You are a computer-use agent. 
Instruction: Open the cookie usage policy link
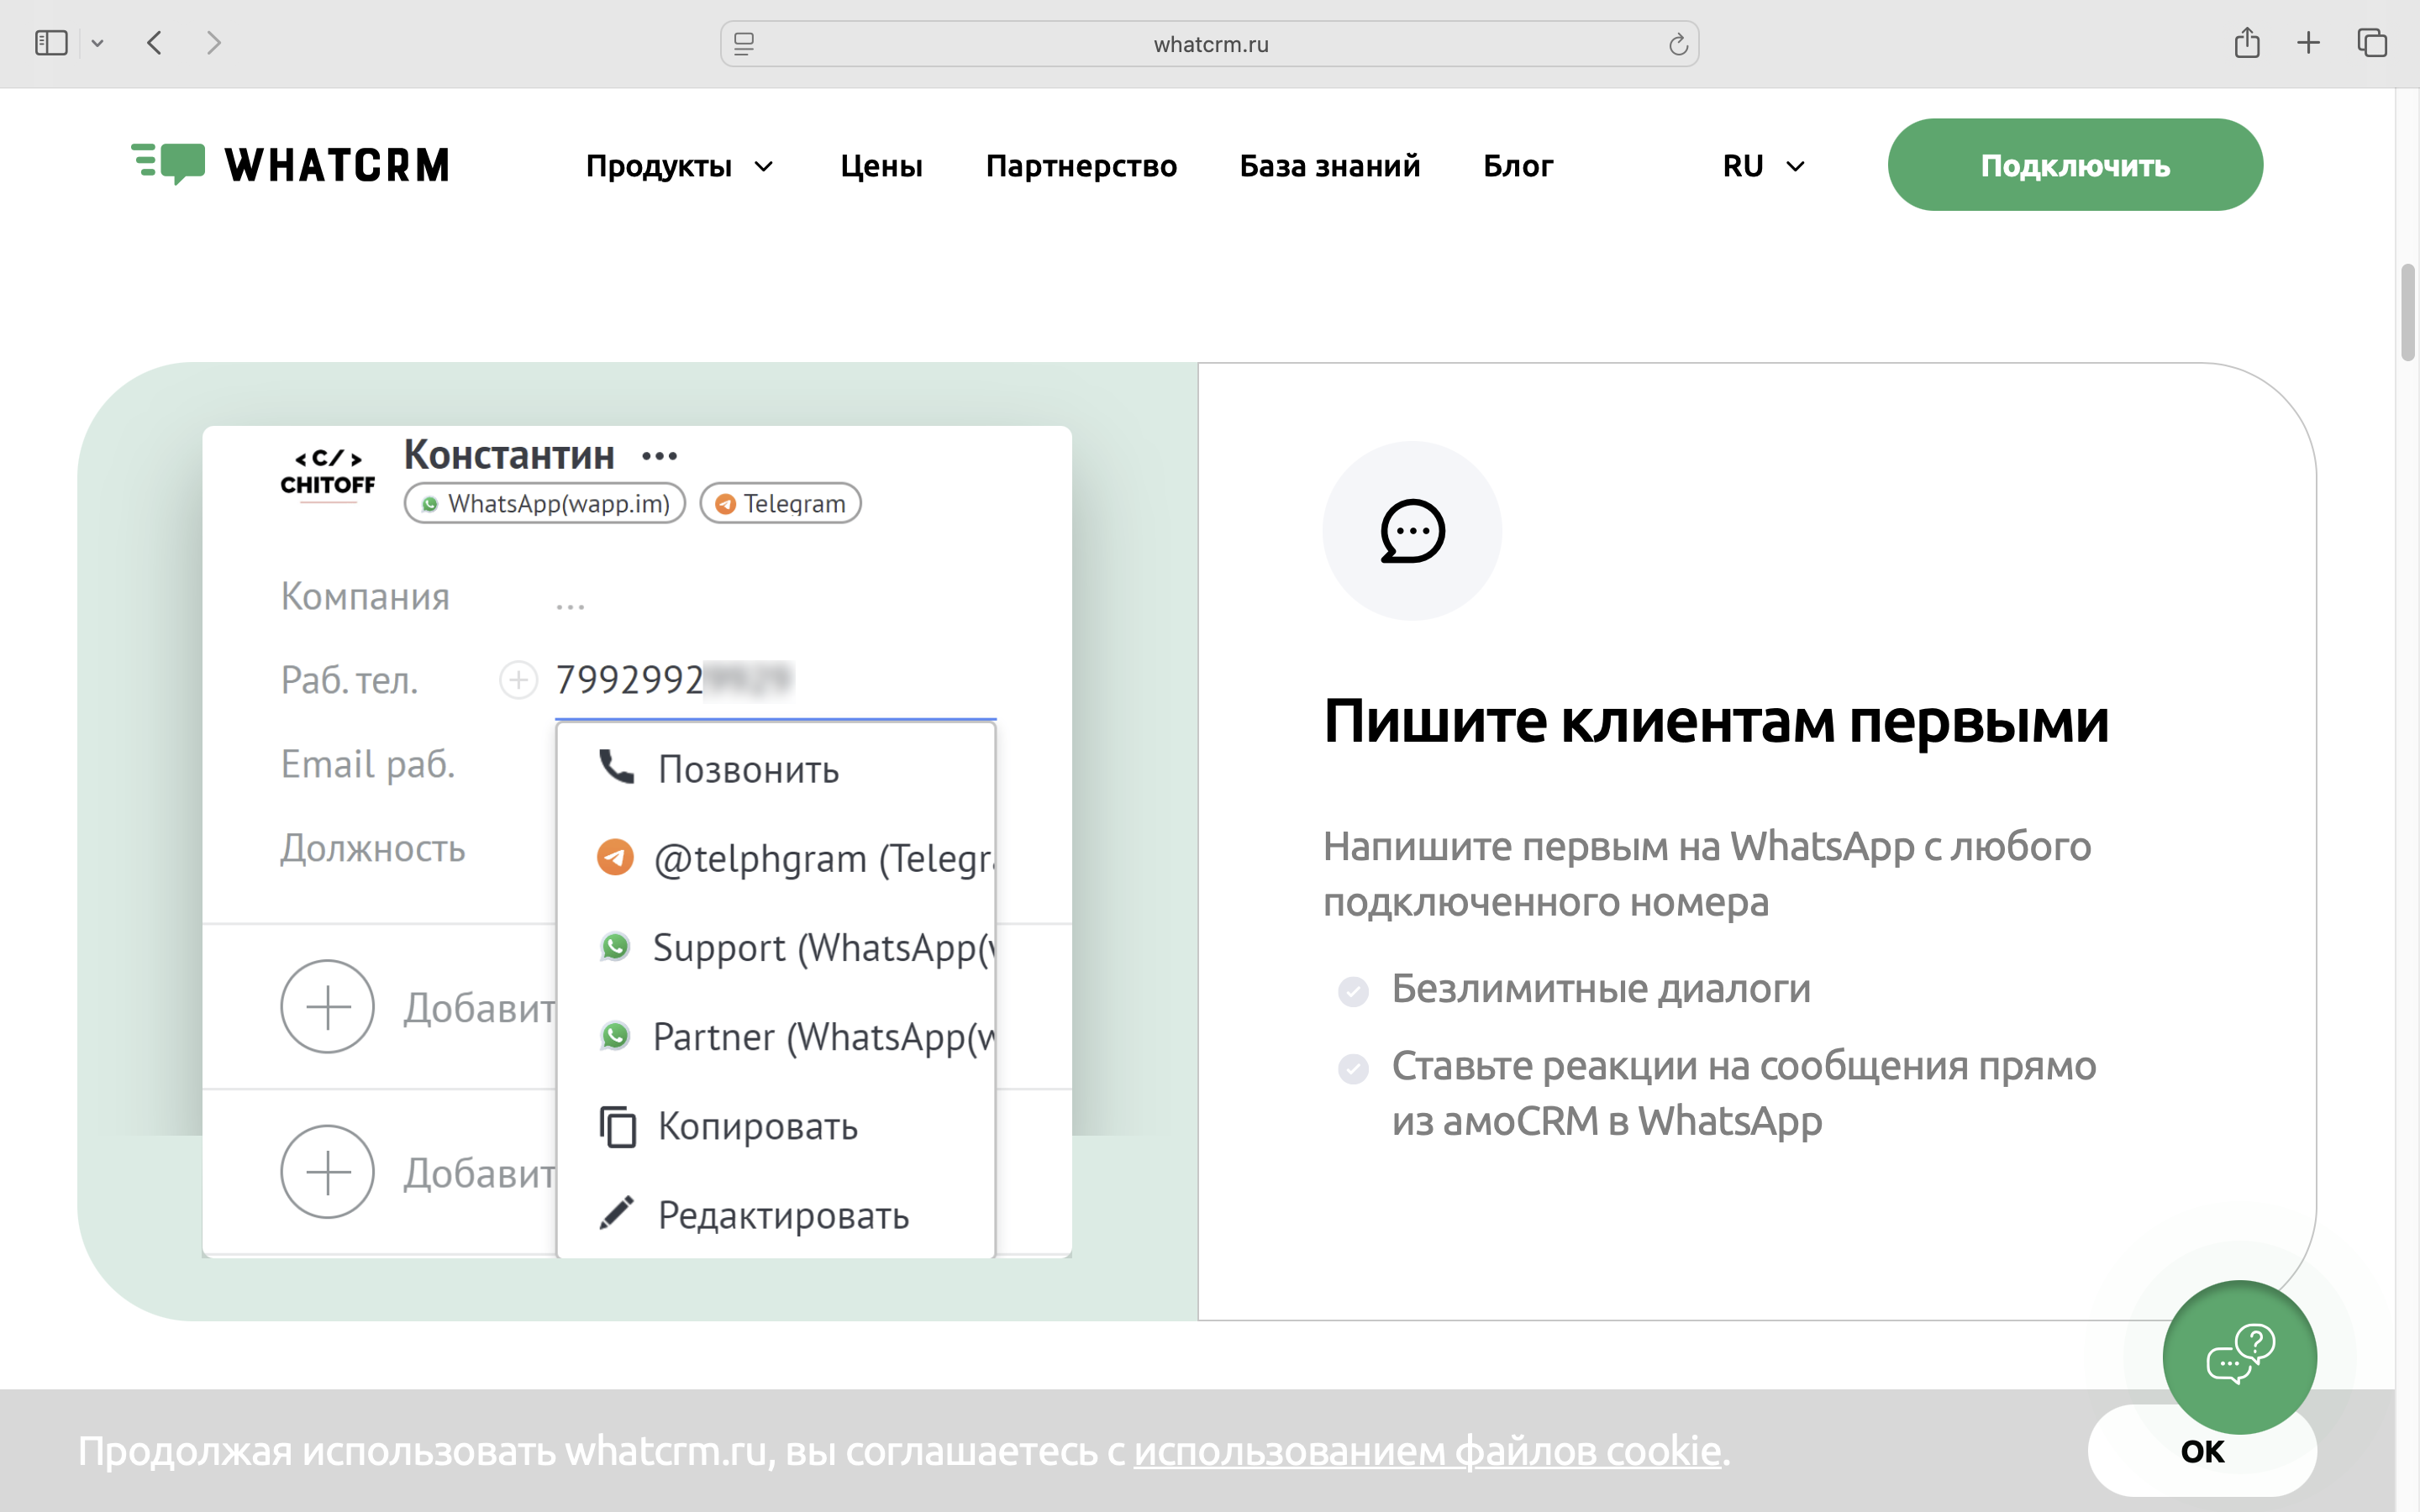pos(1427,1450)
